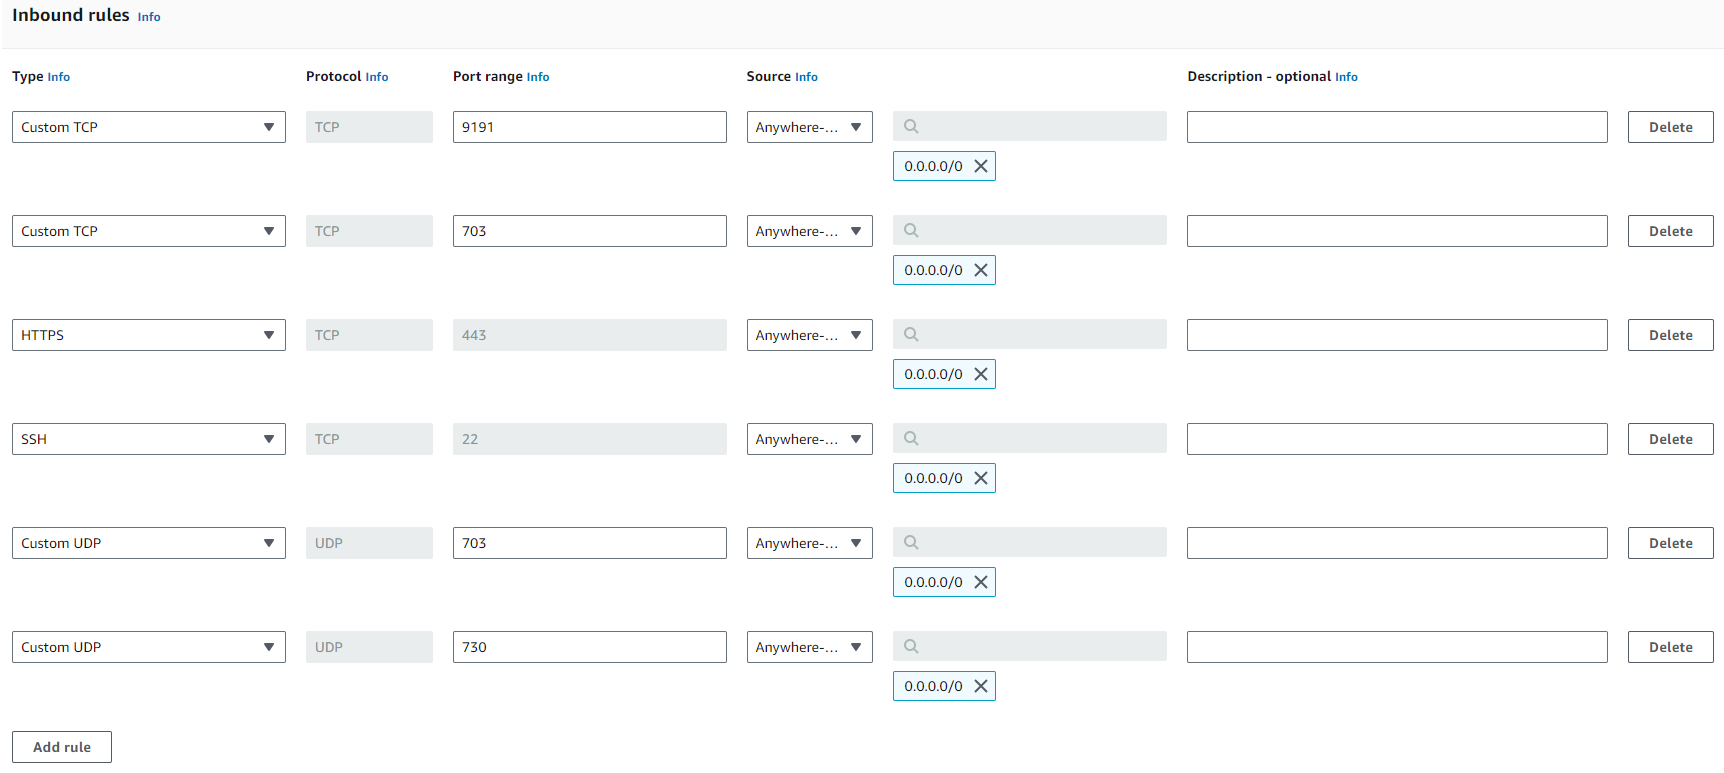Remove 0.0.0.0/0 from Custom UDP 730 rule

click(x=981, y=686)
